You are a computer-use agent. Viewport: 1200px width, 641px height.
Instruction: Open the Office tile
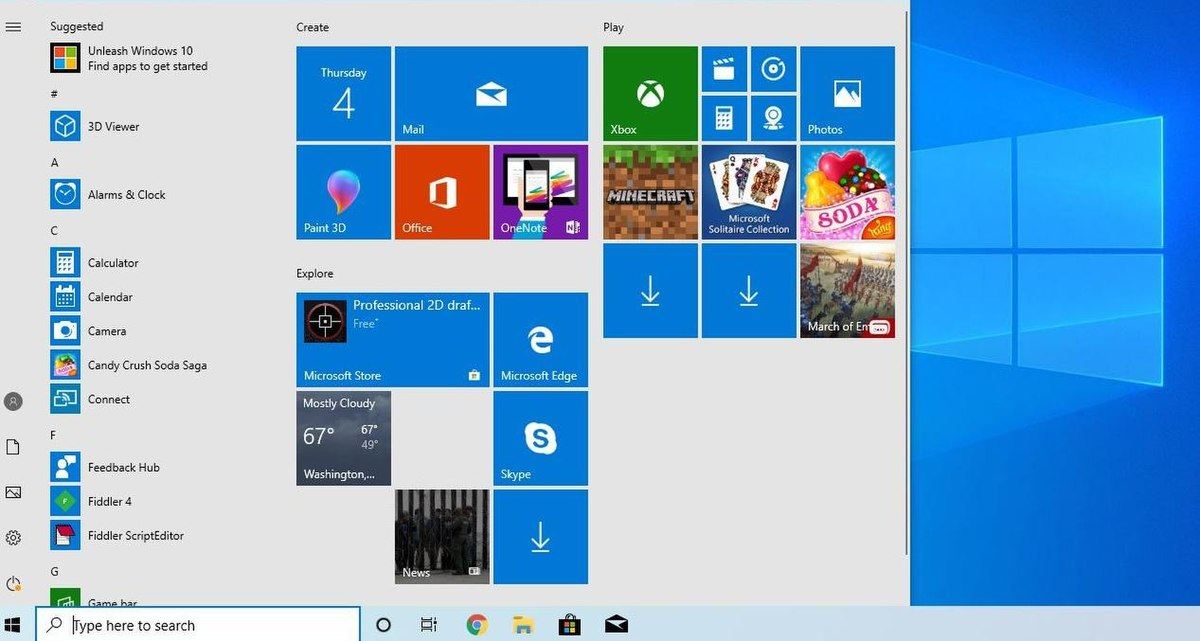pos(442,191)
